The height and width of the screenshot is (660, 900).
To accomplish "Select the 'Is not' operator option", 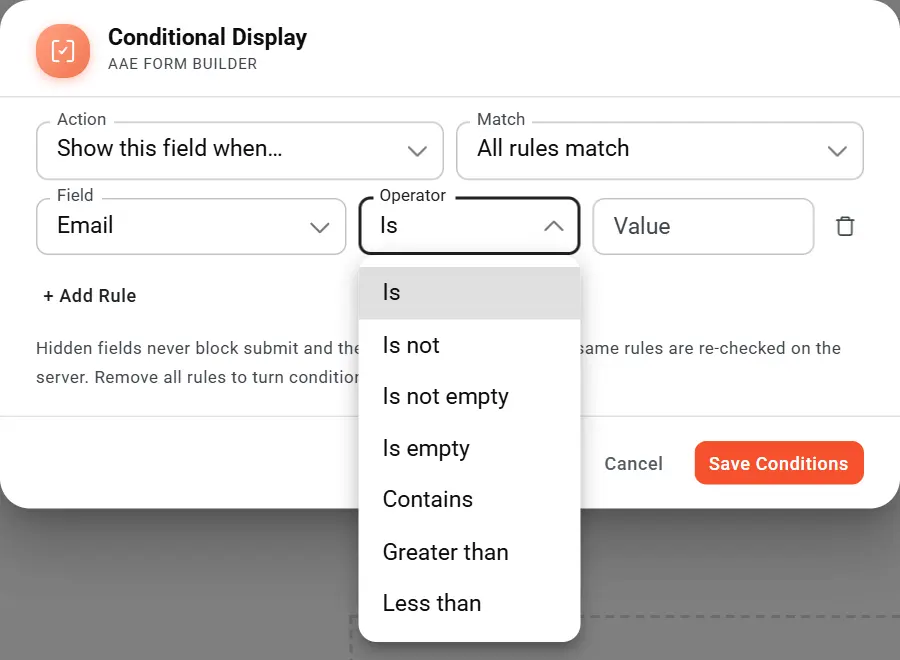I will 470,345.
